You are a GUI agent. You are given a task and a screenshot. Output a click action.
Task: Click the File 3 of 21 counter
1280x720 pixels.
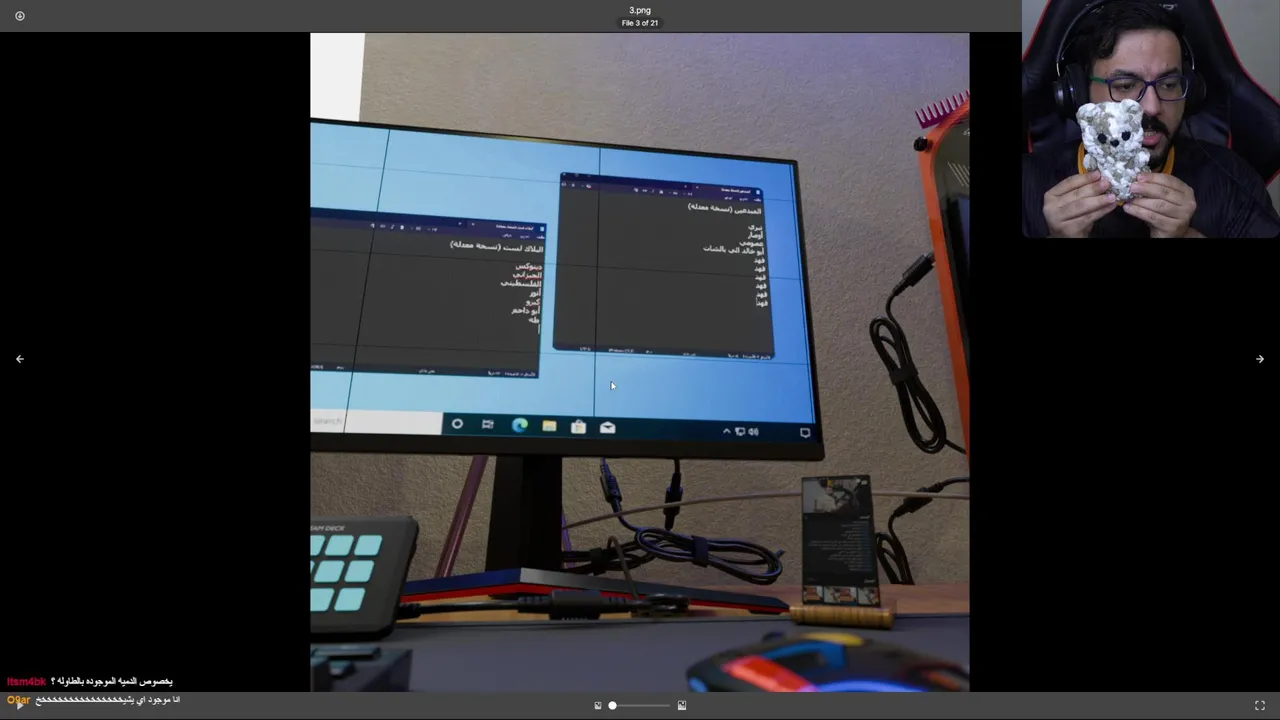click(x=640, y=23)
